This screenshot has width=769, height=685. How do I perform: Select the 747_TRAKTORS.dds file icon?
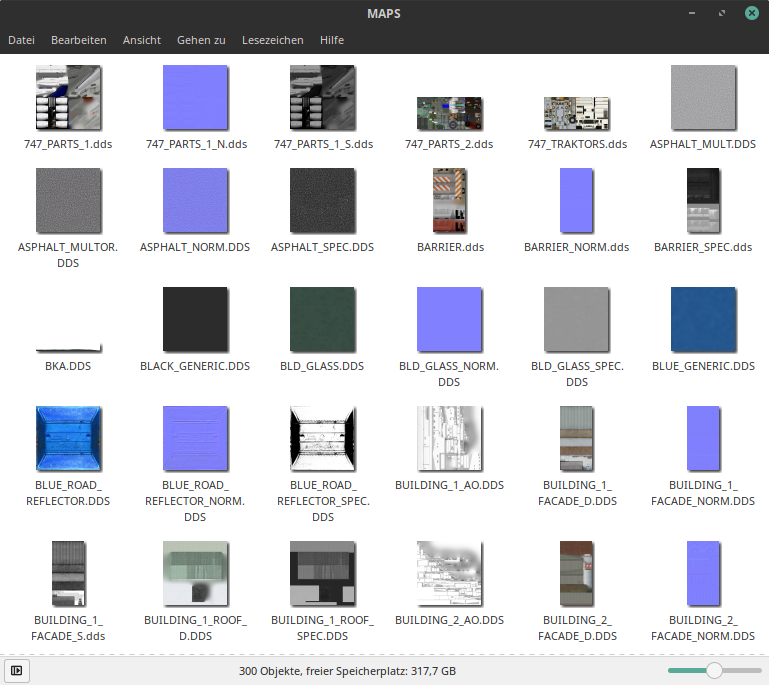(x=576, y=113)
